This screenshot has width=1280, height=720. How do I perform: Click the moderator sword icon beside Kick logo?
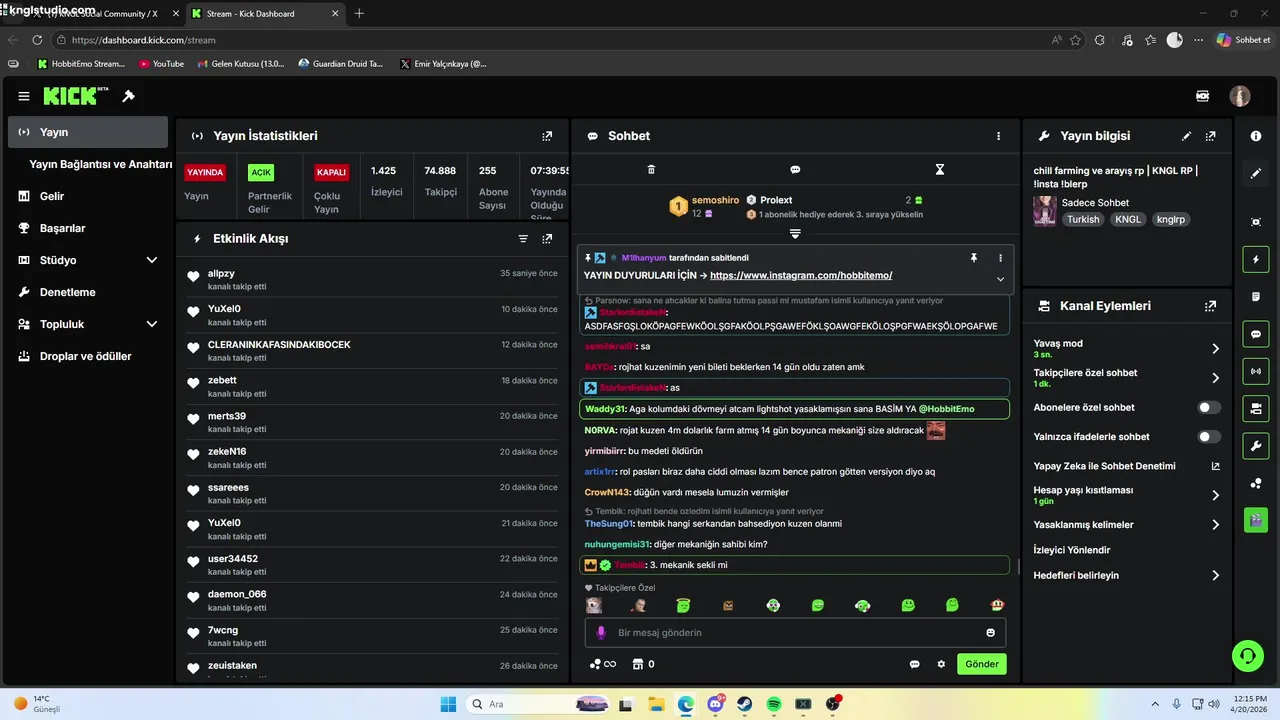pyautogui.click(x=128, y=96)
